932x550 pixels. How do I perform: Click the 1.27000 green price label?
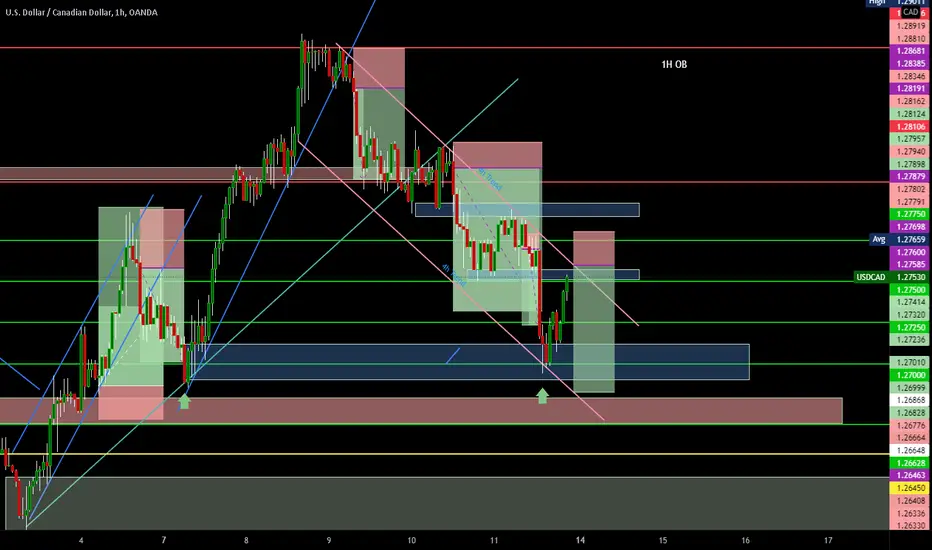click(x=909, y=375)
